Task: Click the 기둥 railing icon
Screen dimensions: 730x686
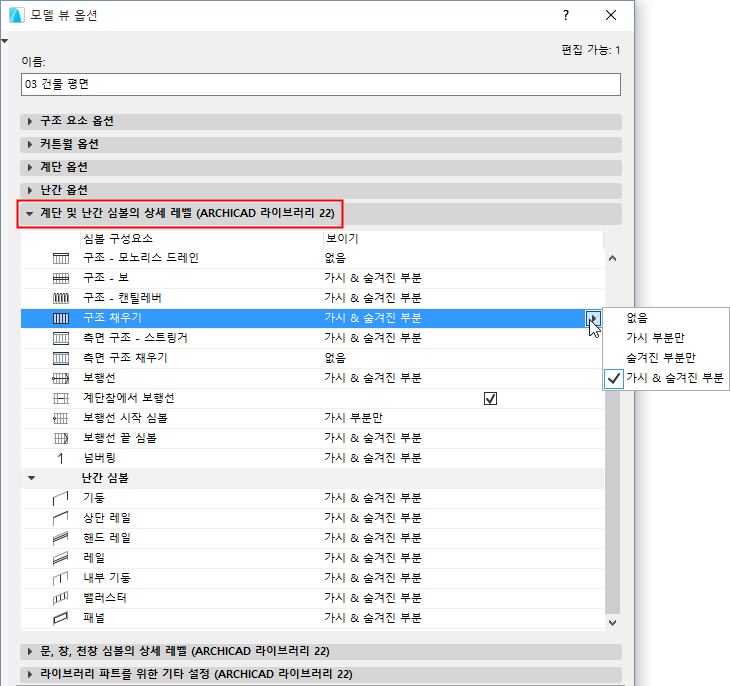Action: click(61, 498)
